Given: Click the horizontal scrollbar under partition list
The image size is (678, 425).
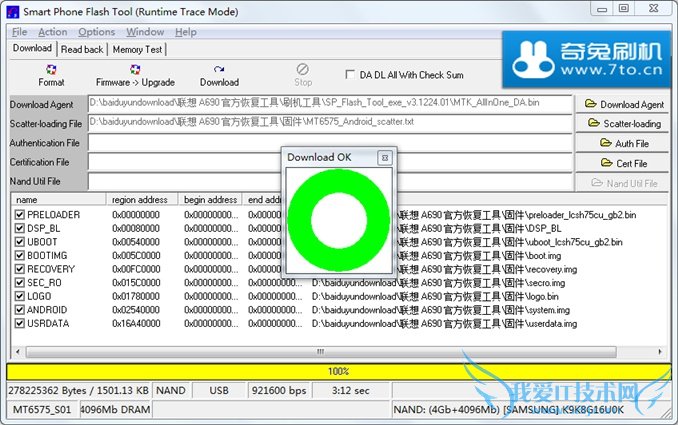Looking at the screenshot, I should click(320, 351).
